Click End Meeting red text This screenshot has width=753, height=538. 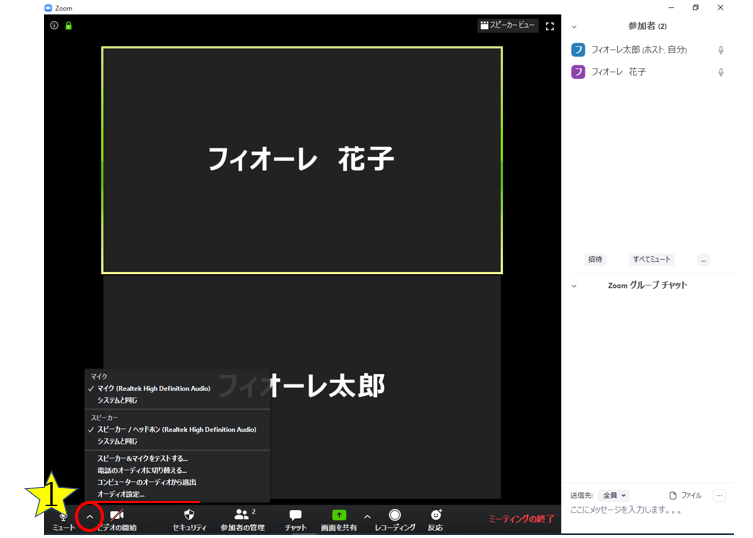[x=522, y=519]
